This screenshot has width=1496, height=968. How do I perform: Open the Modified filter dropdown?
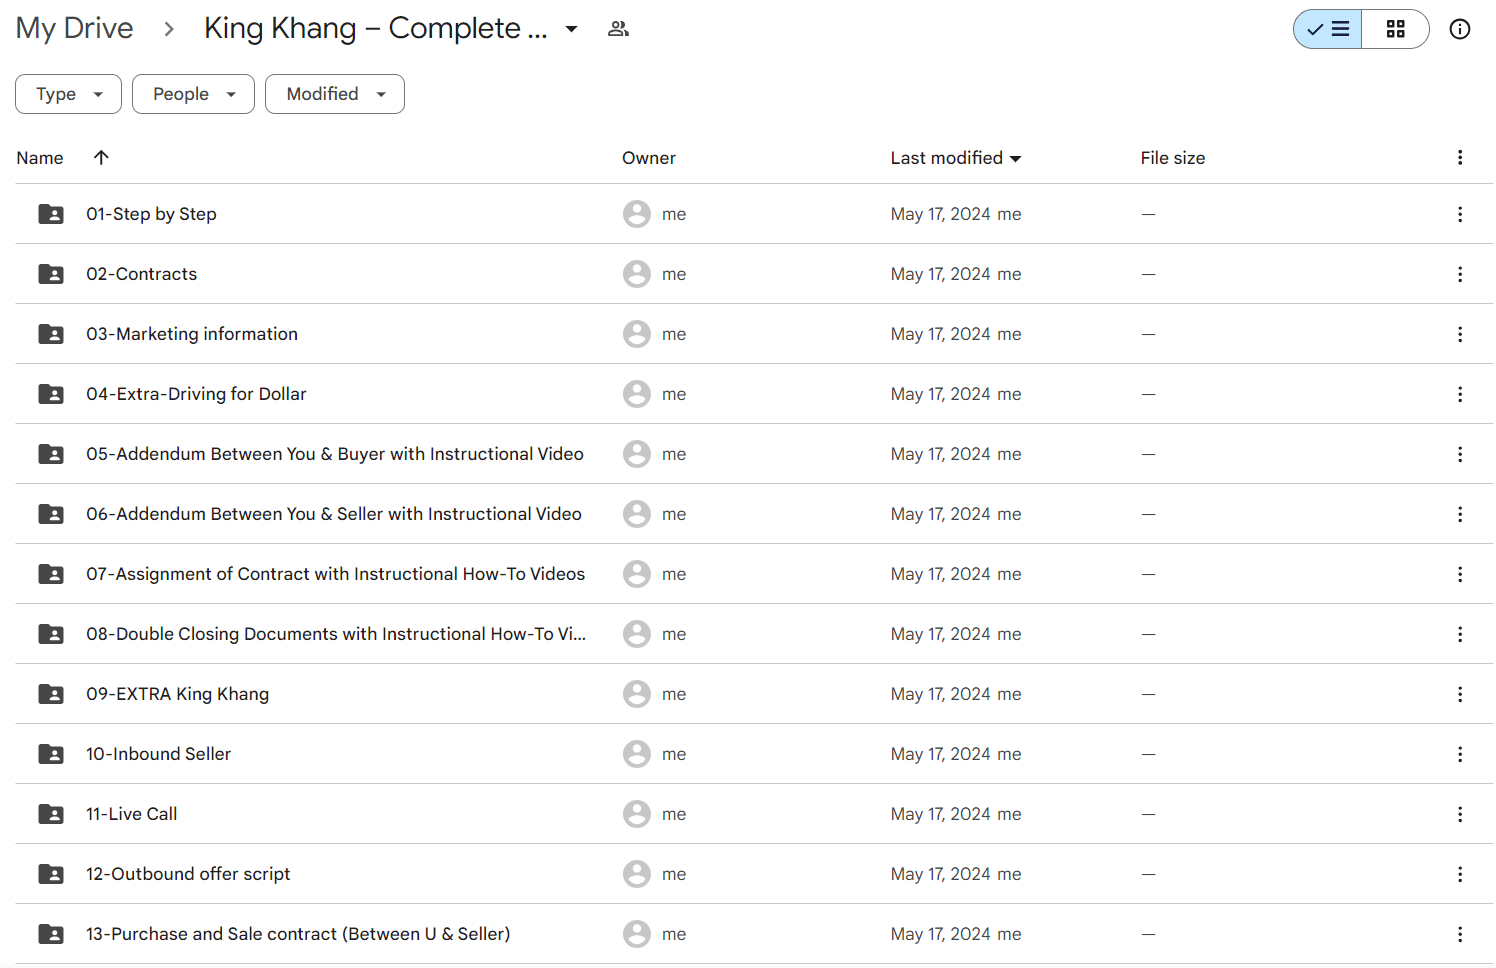click(x=335, y=94)
